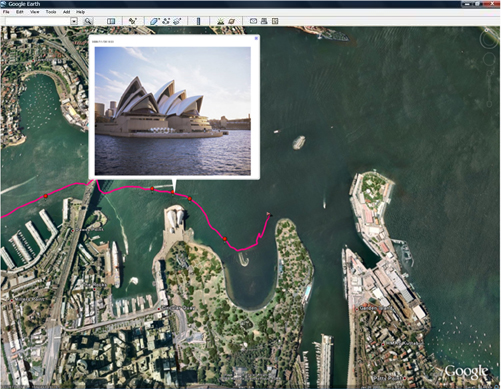Image resolution: width=501 pixels, height=389 pixels.
Task: Close the Opera House photo balloon
Action: coord(256,38)
